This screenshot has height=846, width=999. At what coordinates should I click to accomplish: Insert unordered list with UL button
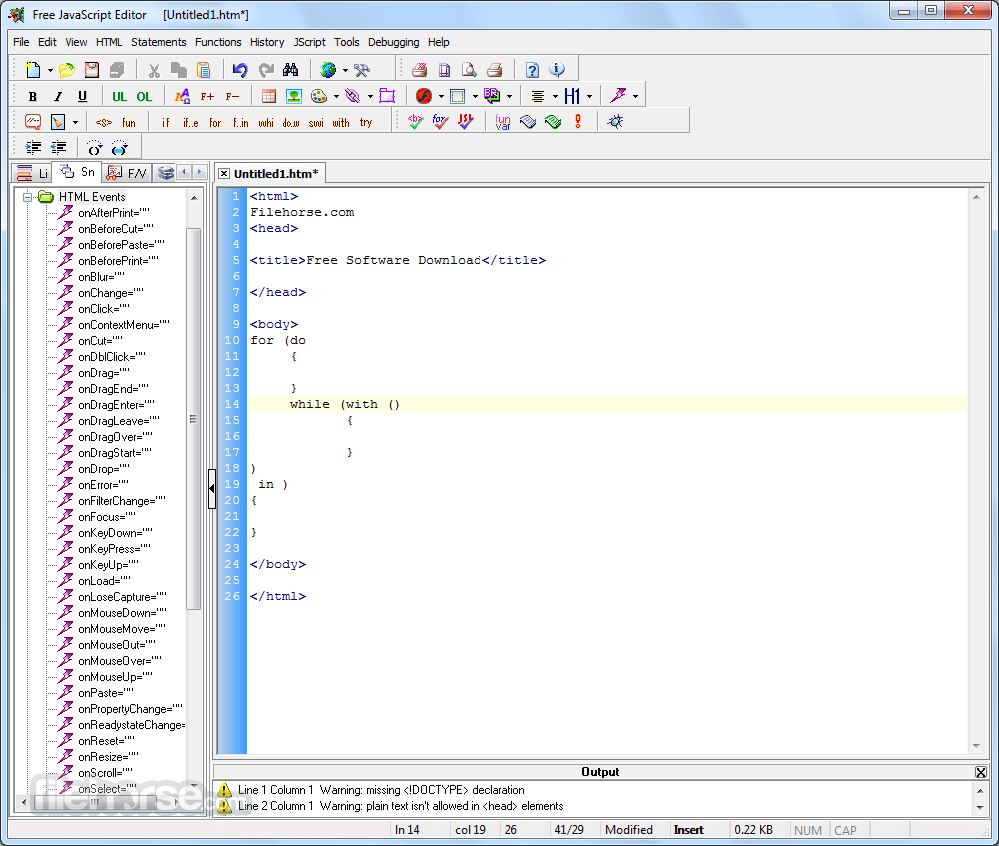119,97
